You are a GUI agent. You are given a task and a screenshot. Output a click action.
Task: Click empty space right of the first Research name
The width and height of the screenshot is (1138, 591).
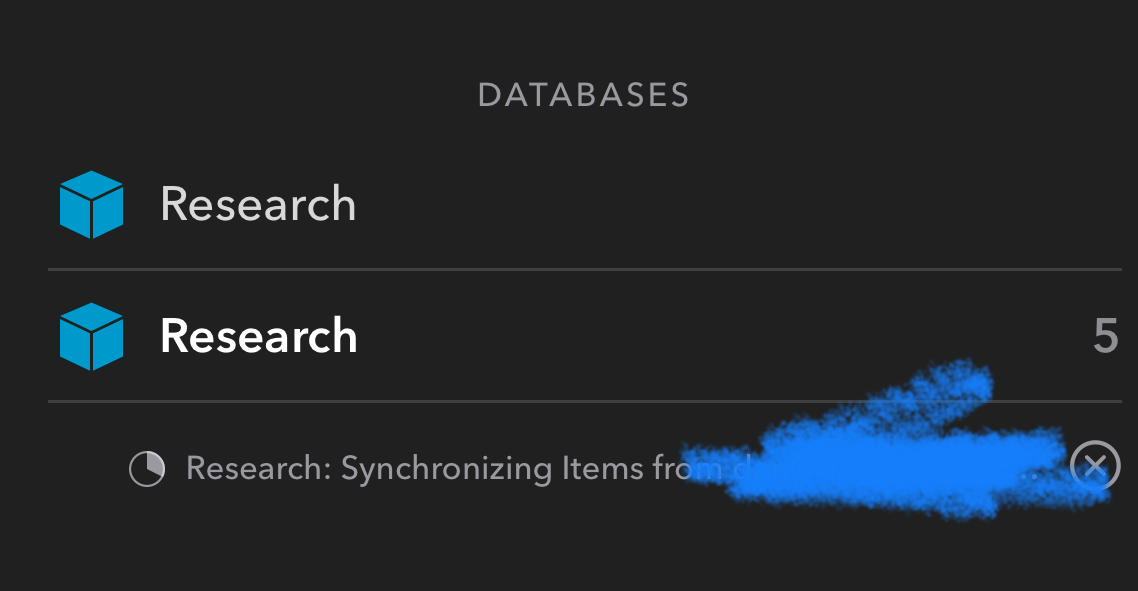700,204
